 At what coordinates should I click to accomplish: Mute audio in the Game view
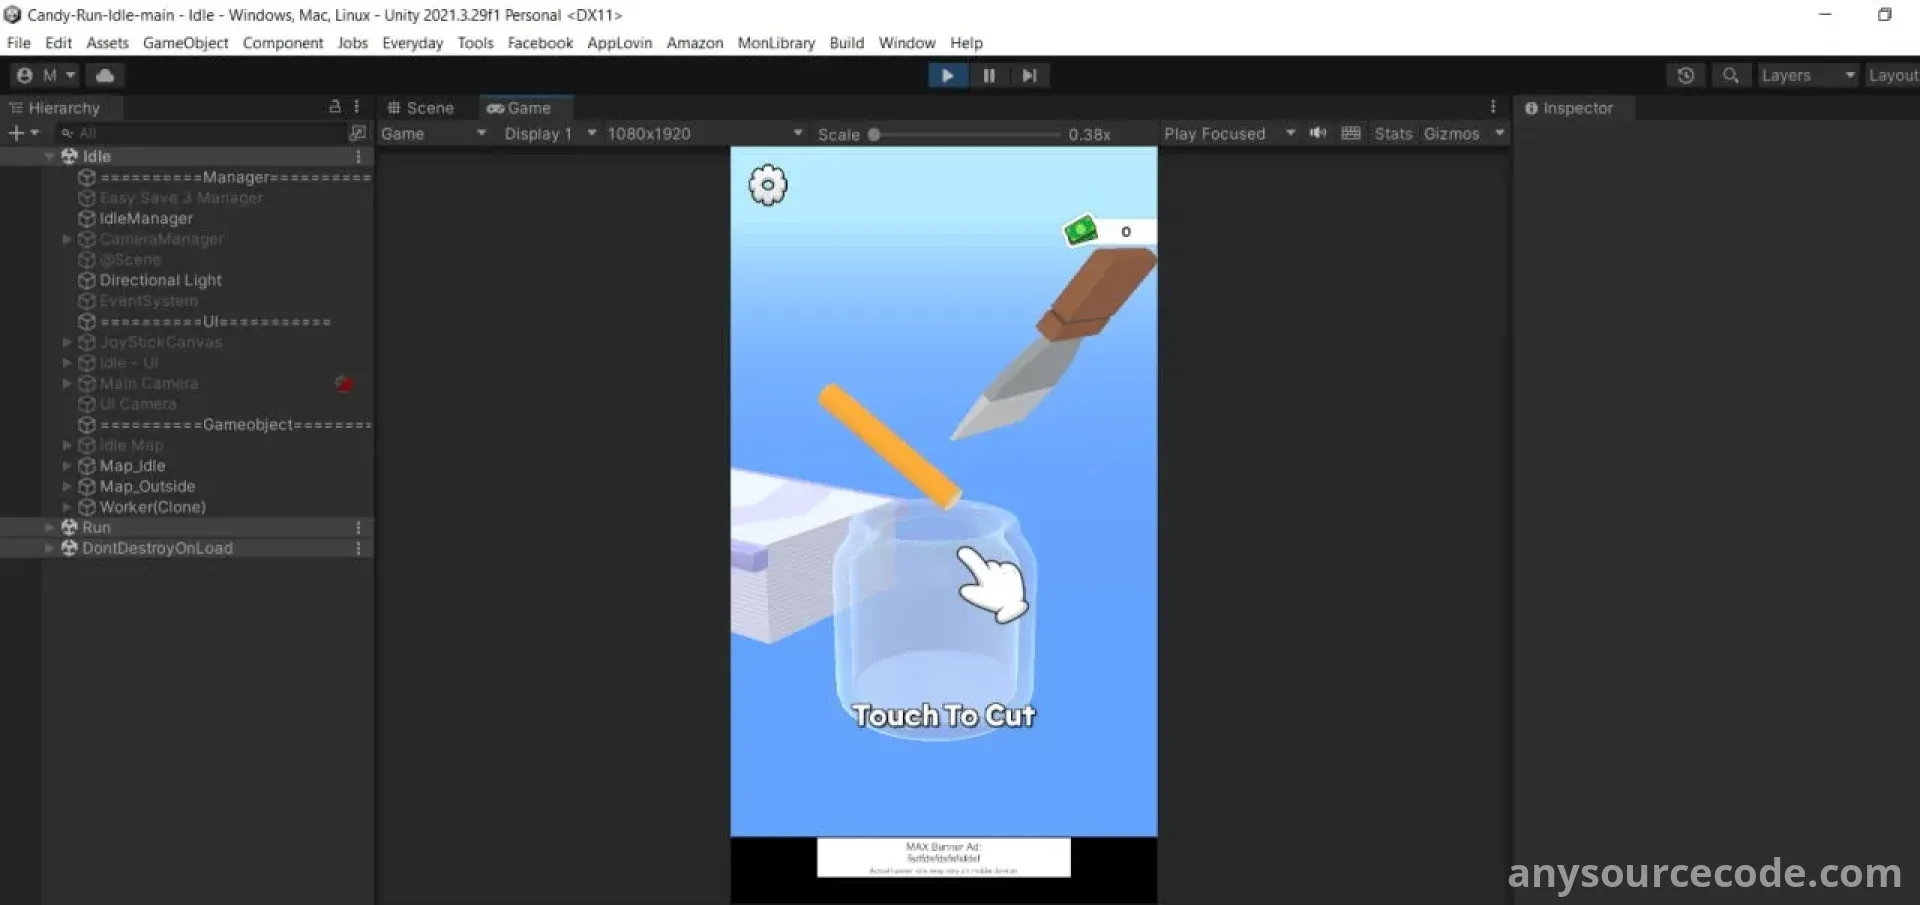[1318, 134]
